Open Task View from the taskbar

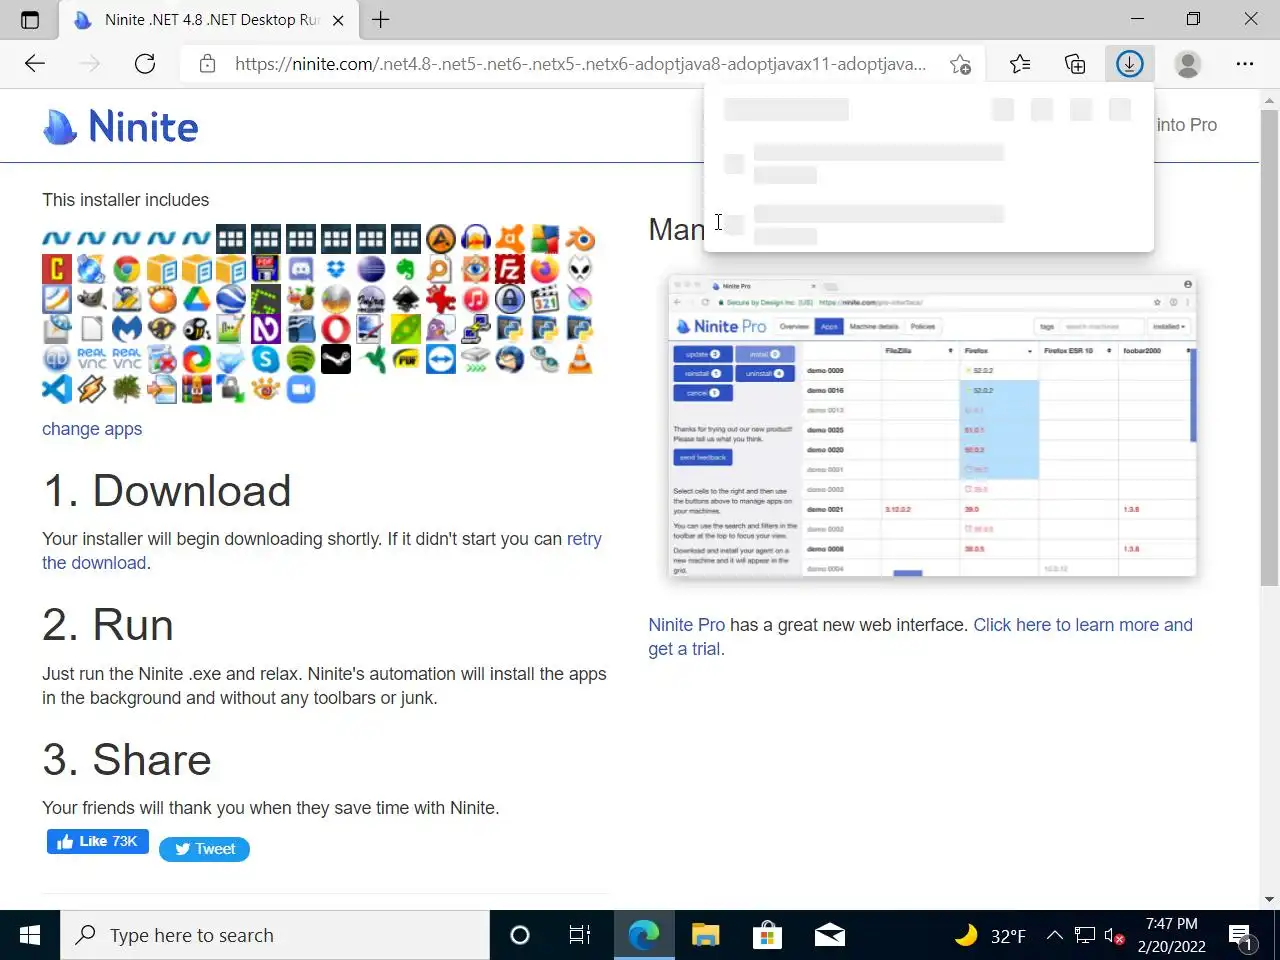point(580,935)
